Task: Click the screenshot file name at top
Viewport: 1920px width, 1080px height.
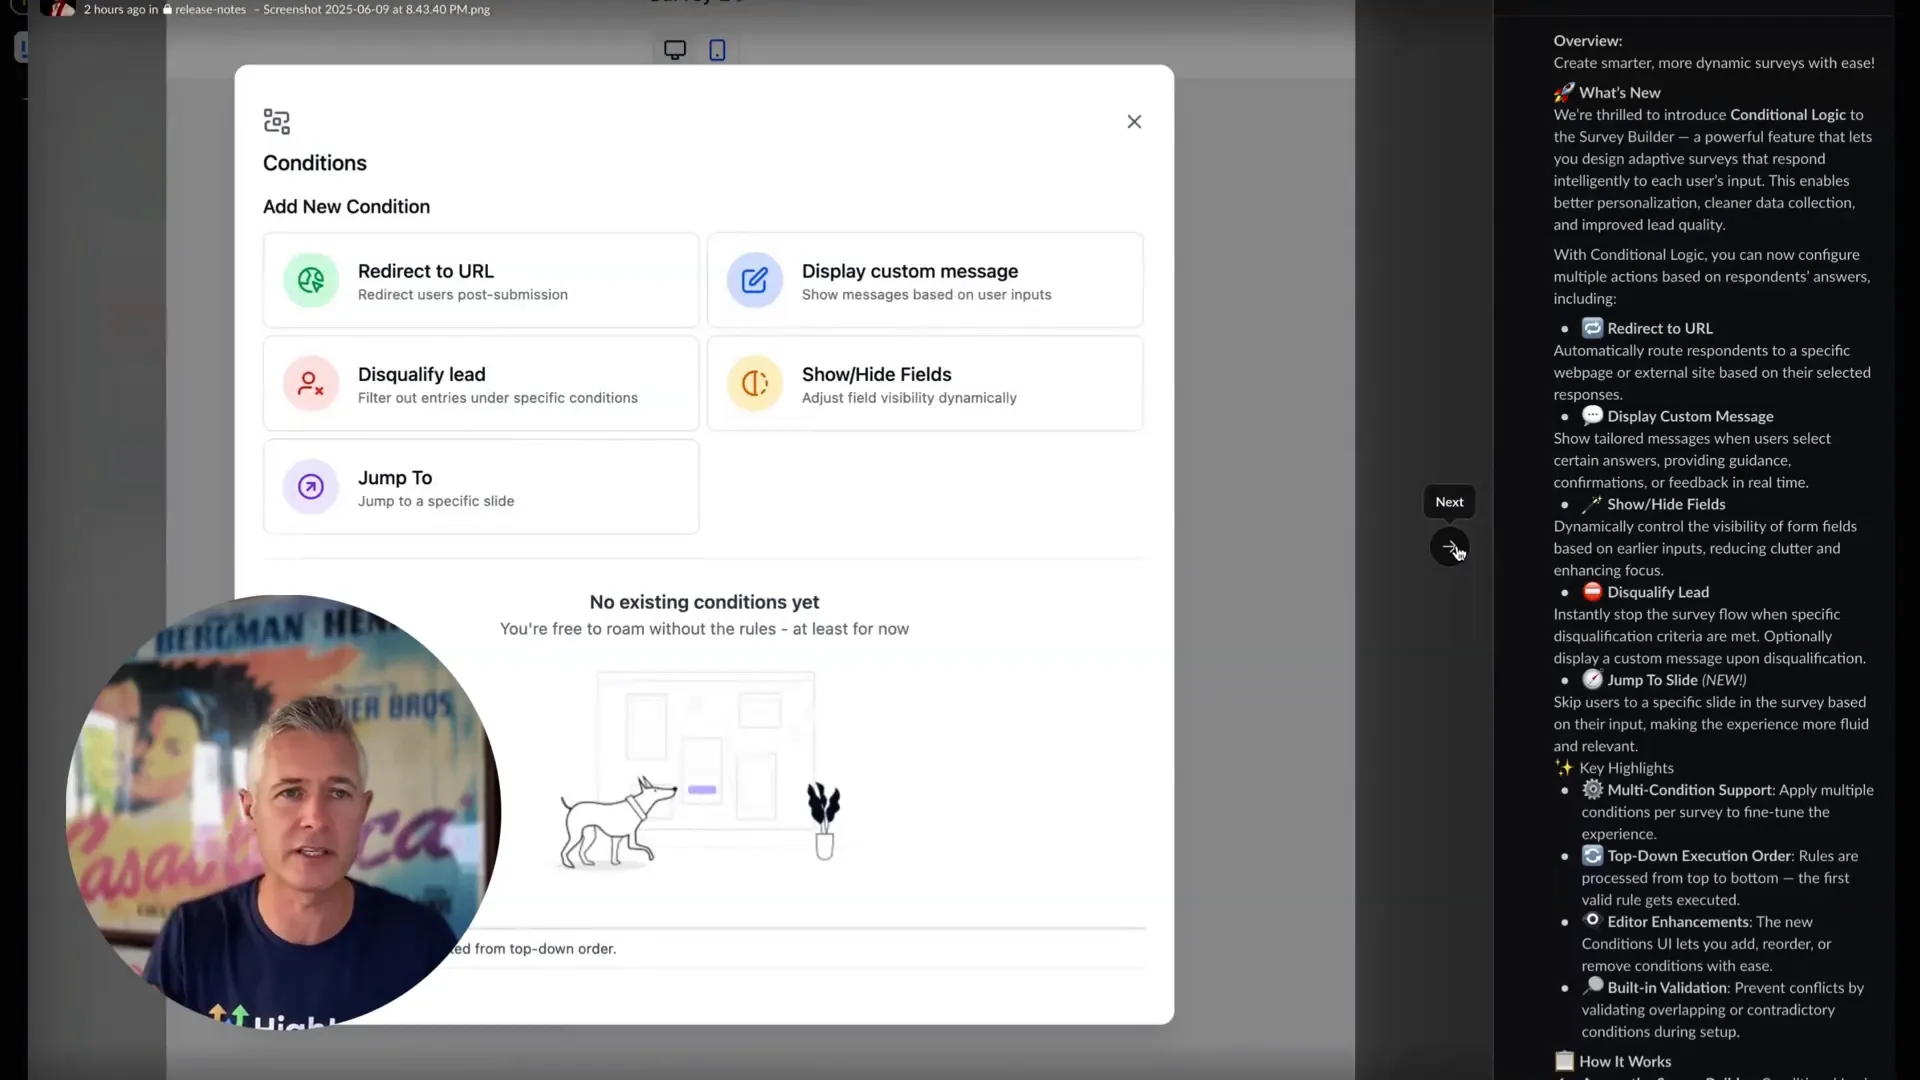Action: pyautogui.click(x=376, y=9)
